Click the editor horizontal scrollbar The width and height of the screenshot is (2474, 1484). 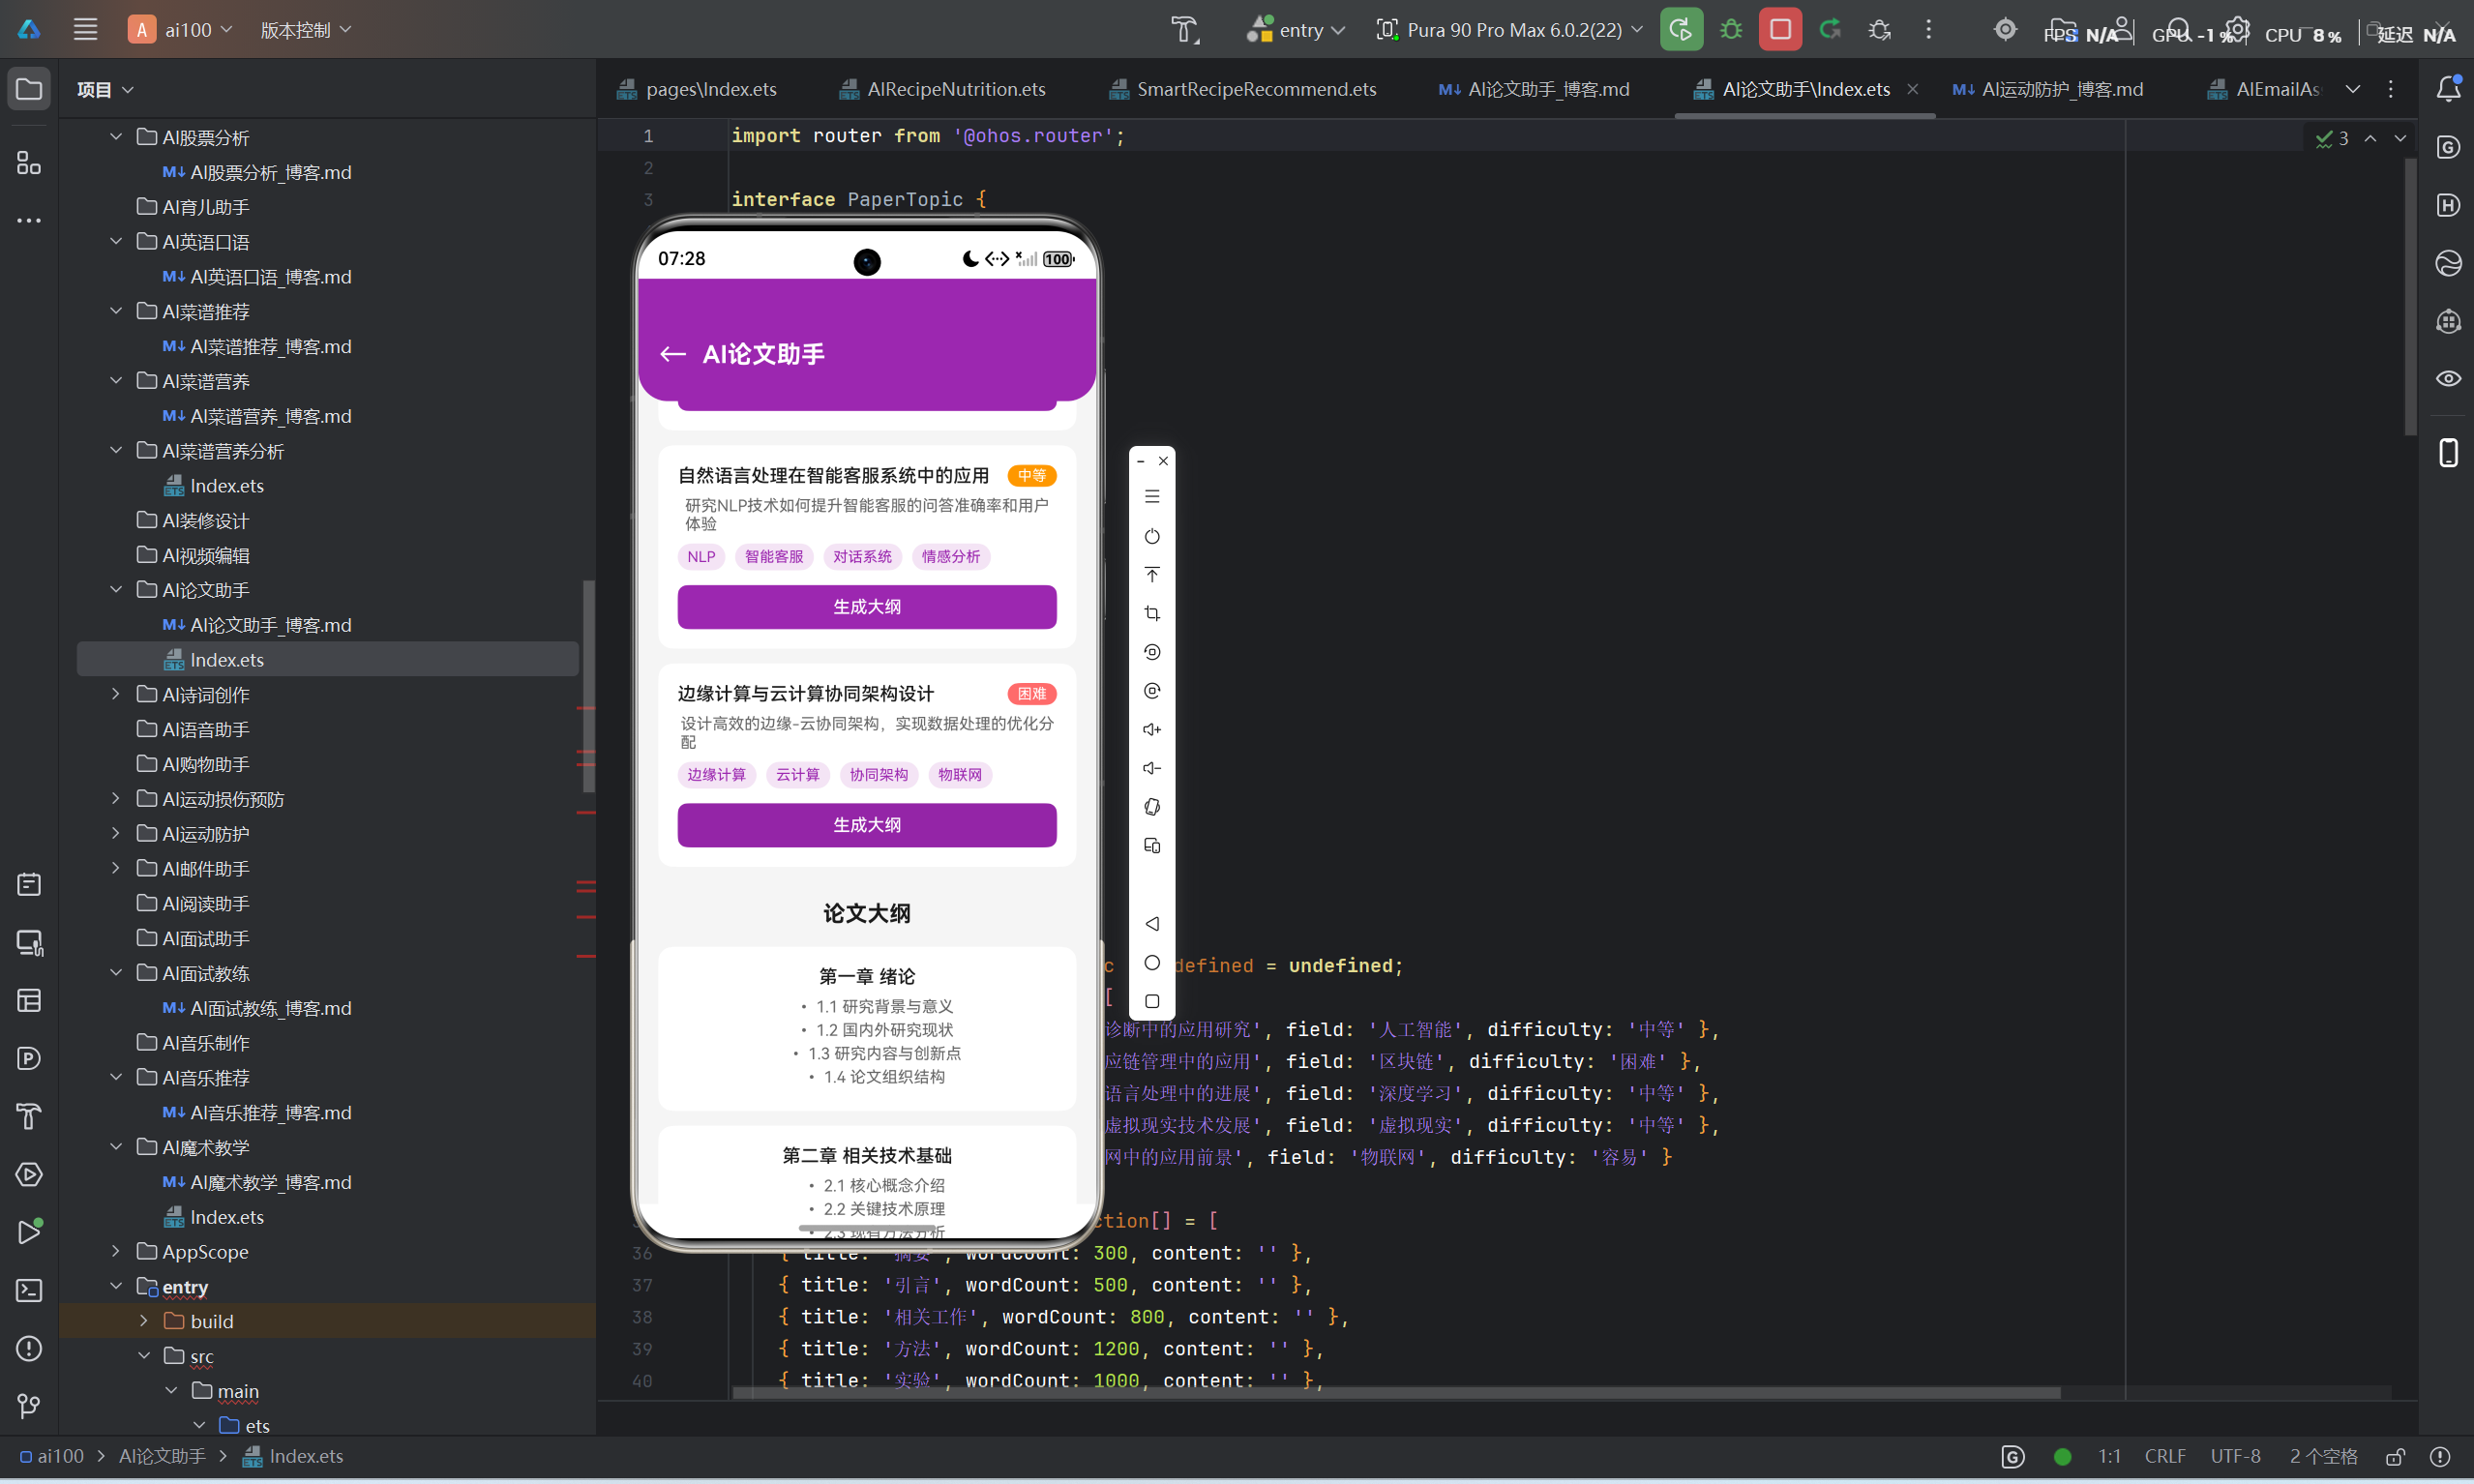[x=1397, y=1393]
